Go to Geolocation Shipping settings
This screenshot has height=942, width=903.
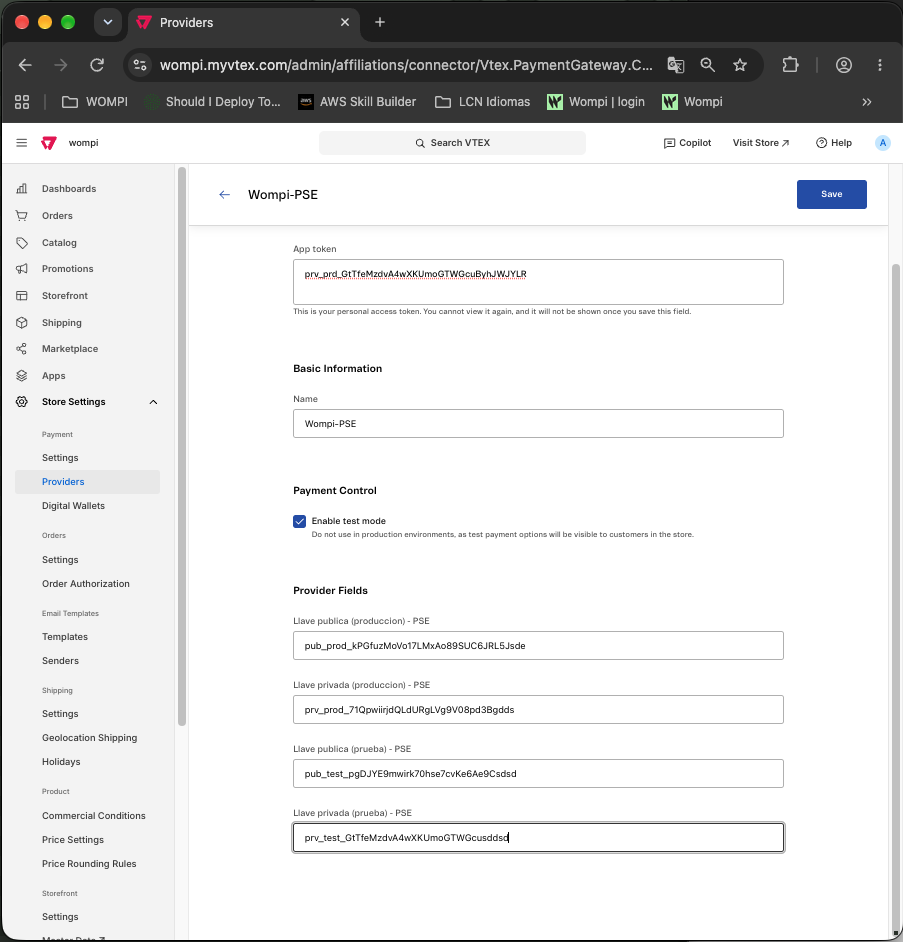90,738
